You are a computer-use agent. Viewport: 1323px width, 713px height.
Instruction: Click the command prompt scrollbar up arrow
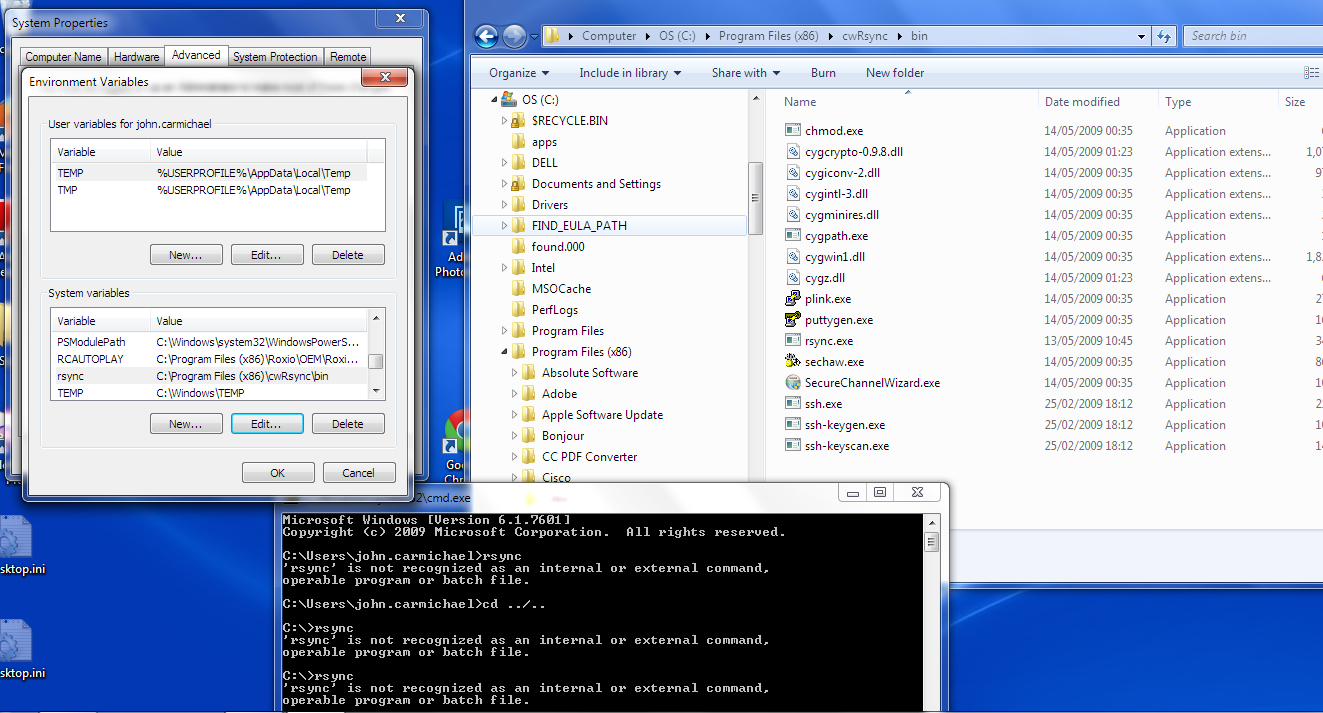tap(932, 521)
